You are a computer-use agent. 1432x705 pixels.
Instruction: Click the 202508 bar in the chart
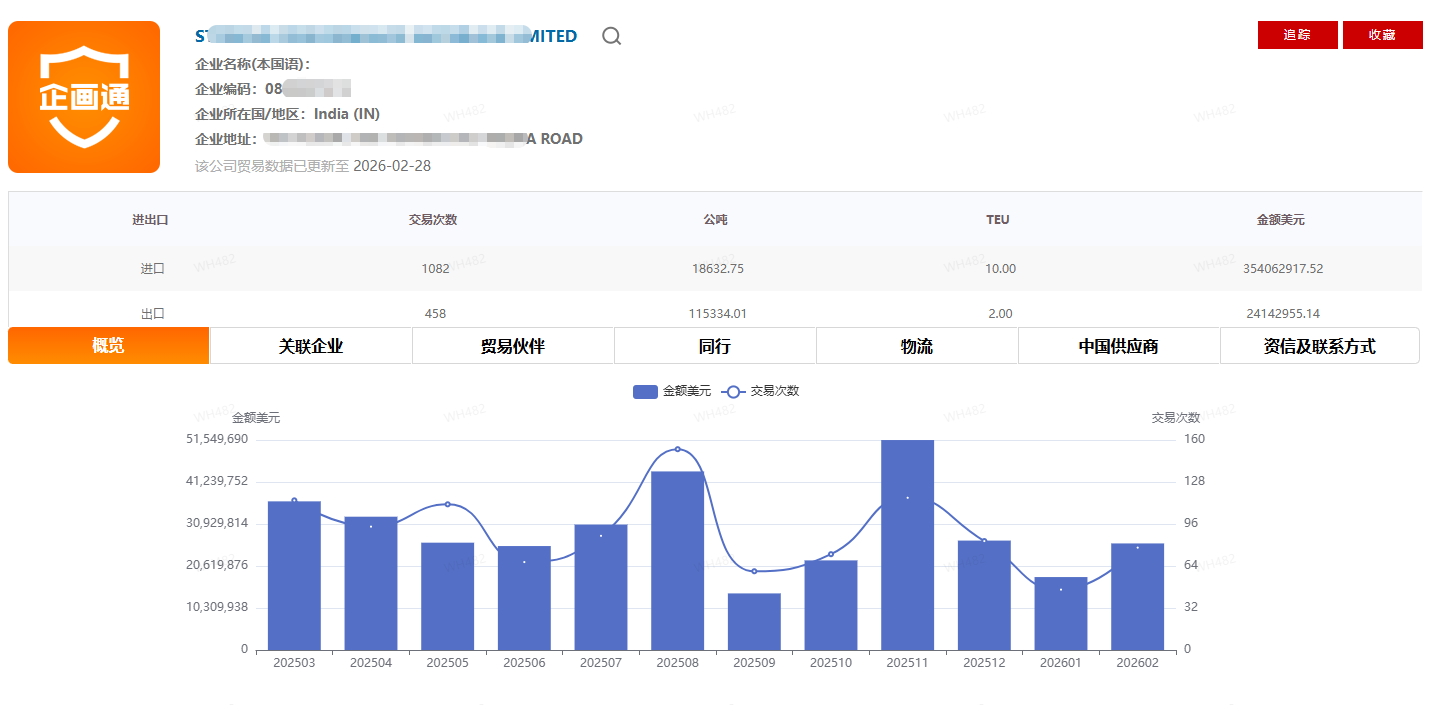[677, 560]
